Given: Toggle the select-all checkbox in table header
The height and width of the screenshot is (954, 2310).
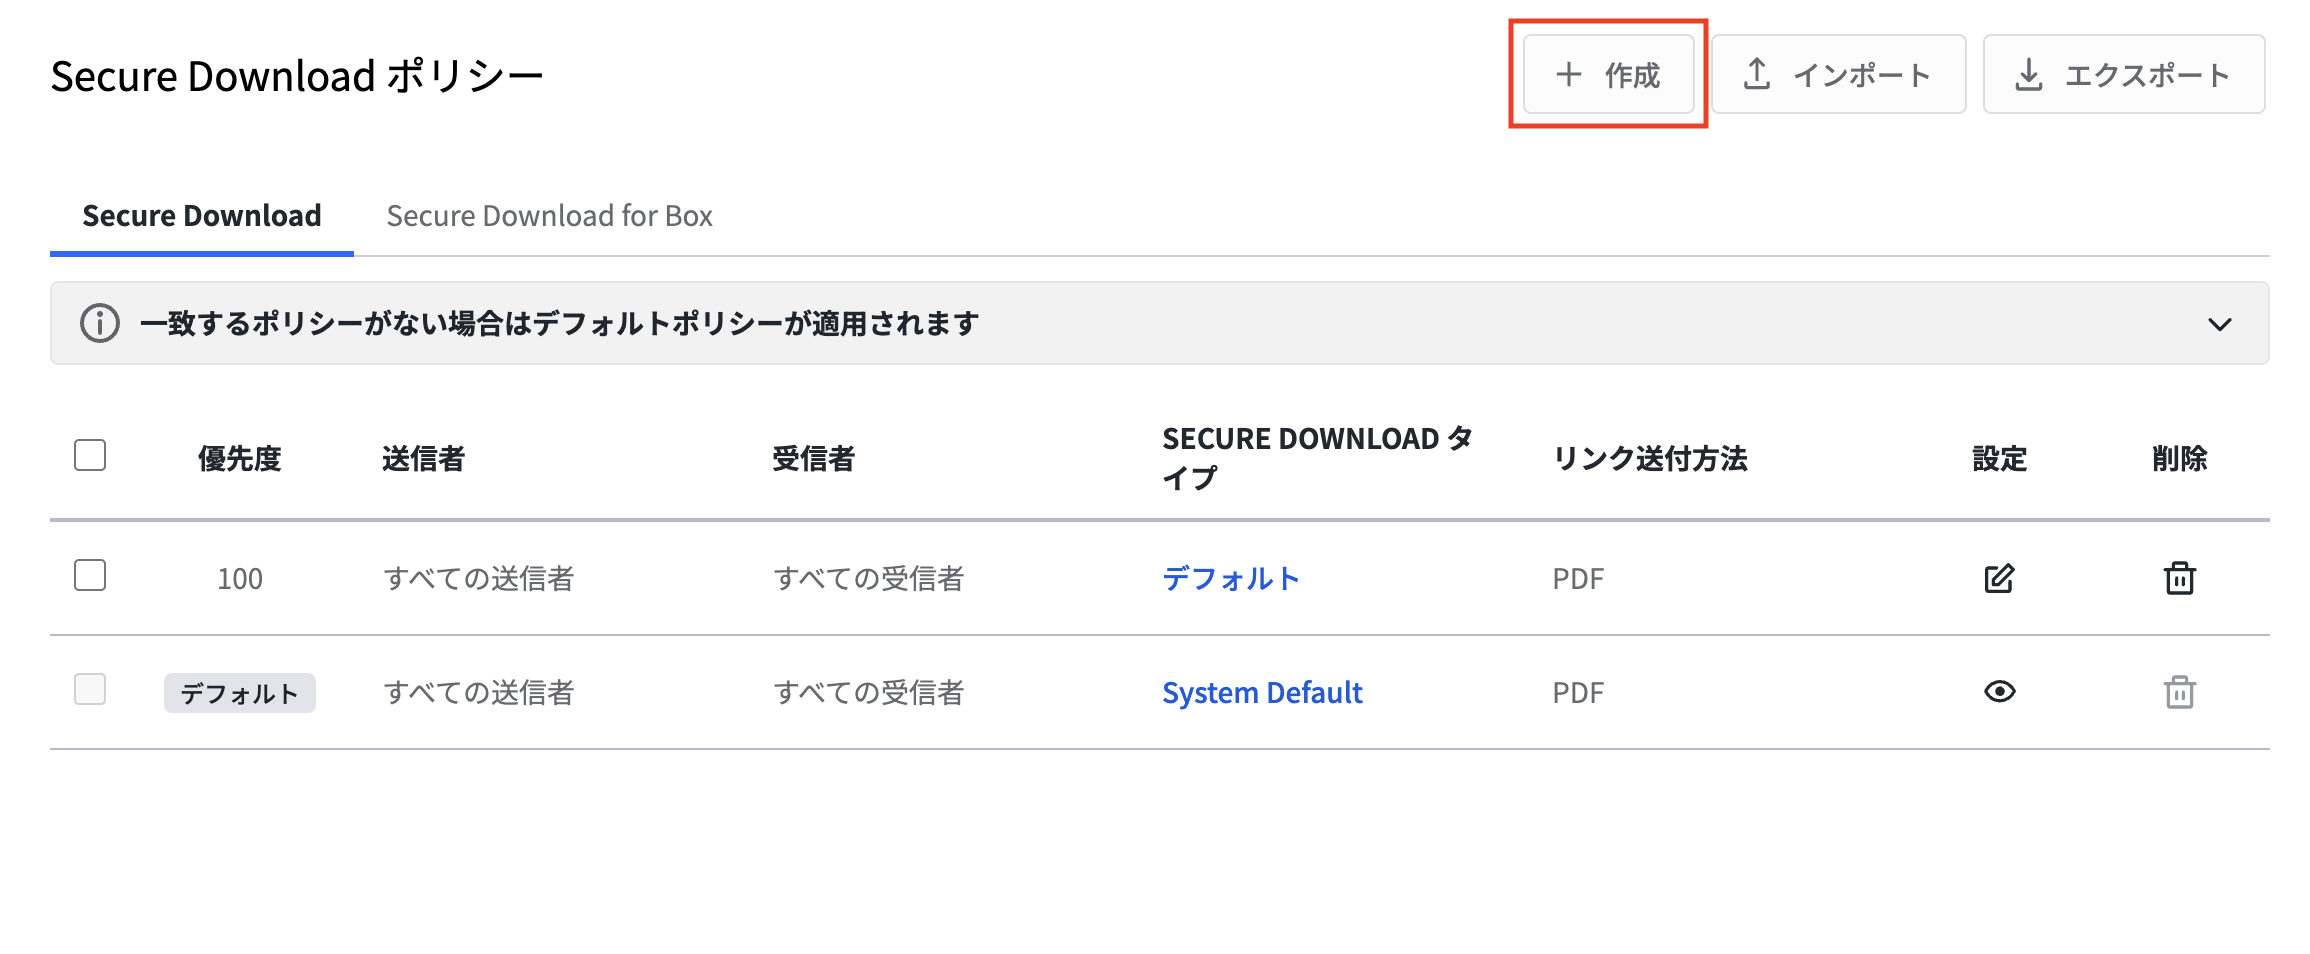Looking at the screenshot, I should pos(90,455).
